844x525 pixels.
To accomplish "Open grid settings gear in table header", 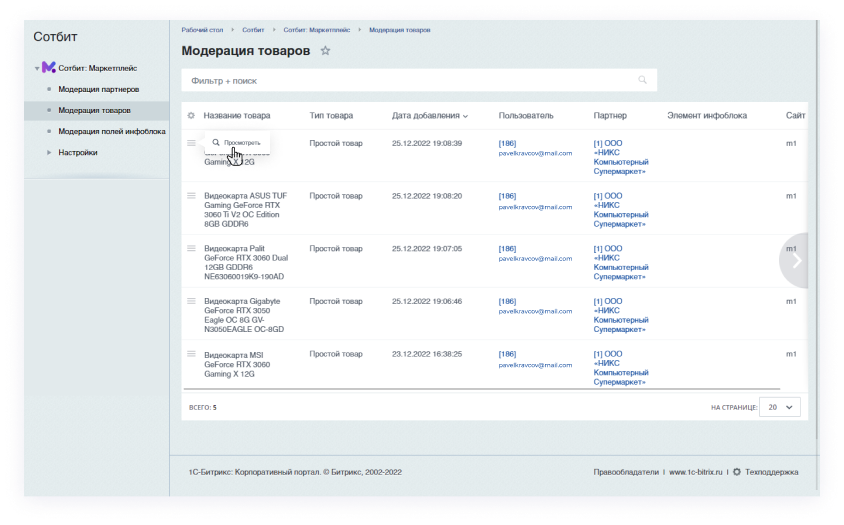I will click(191, 115).
